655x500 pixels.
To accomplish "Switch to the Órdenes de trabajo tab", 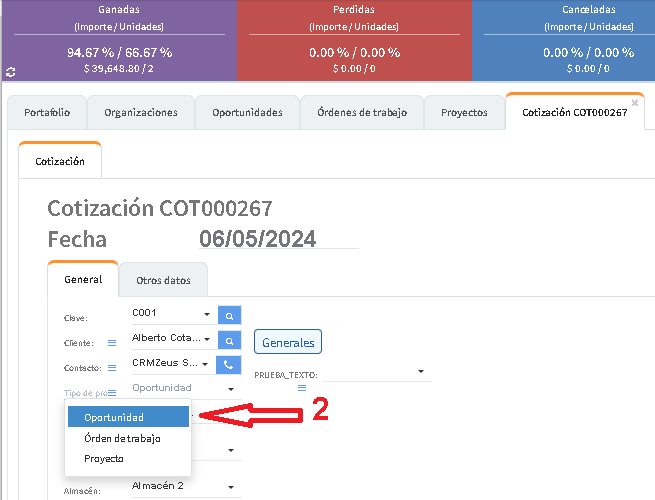I will click(362, 112).
